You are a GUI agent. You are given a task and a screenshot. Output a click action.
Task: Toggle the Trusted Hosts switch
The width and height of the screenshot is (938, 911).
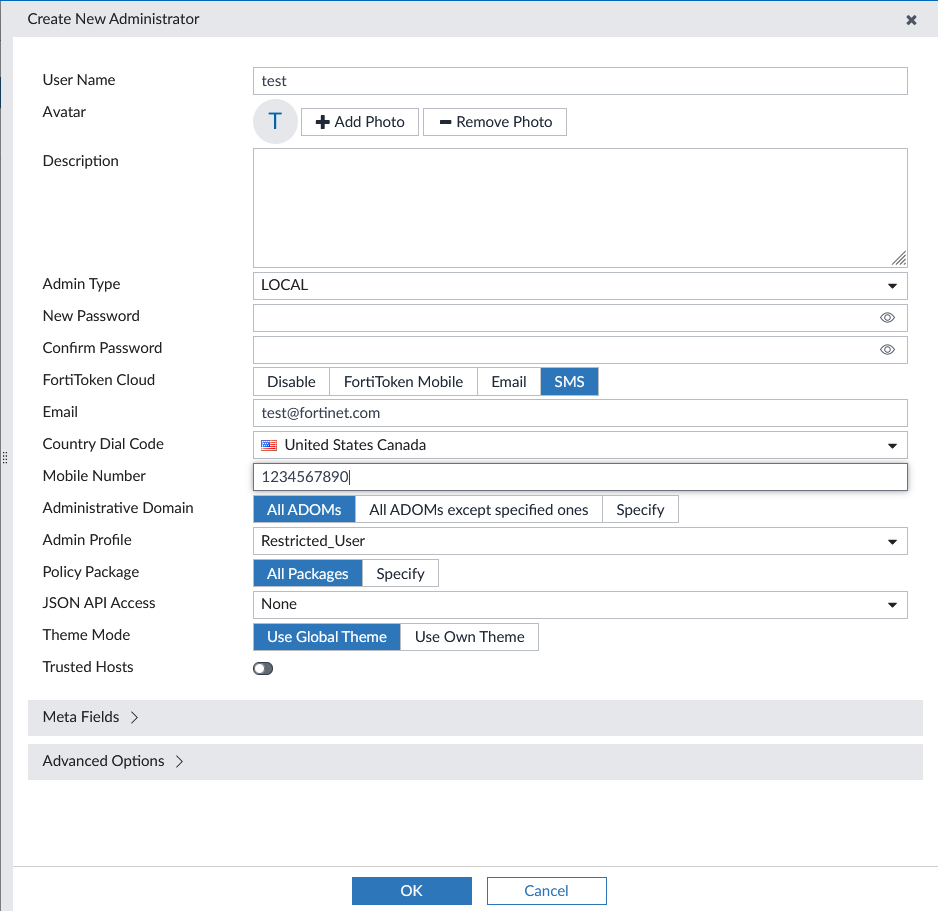pos(263,668)
